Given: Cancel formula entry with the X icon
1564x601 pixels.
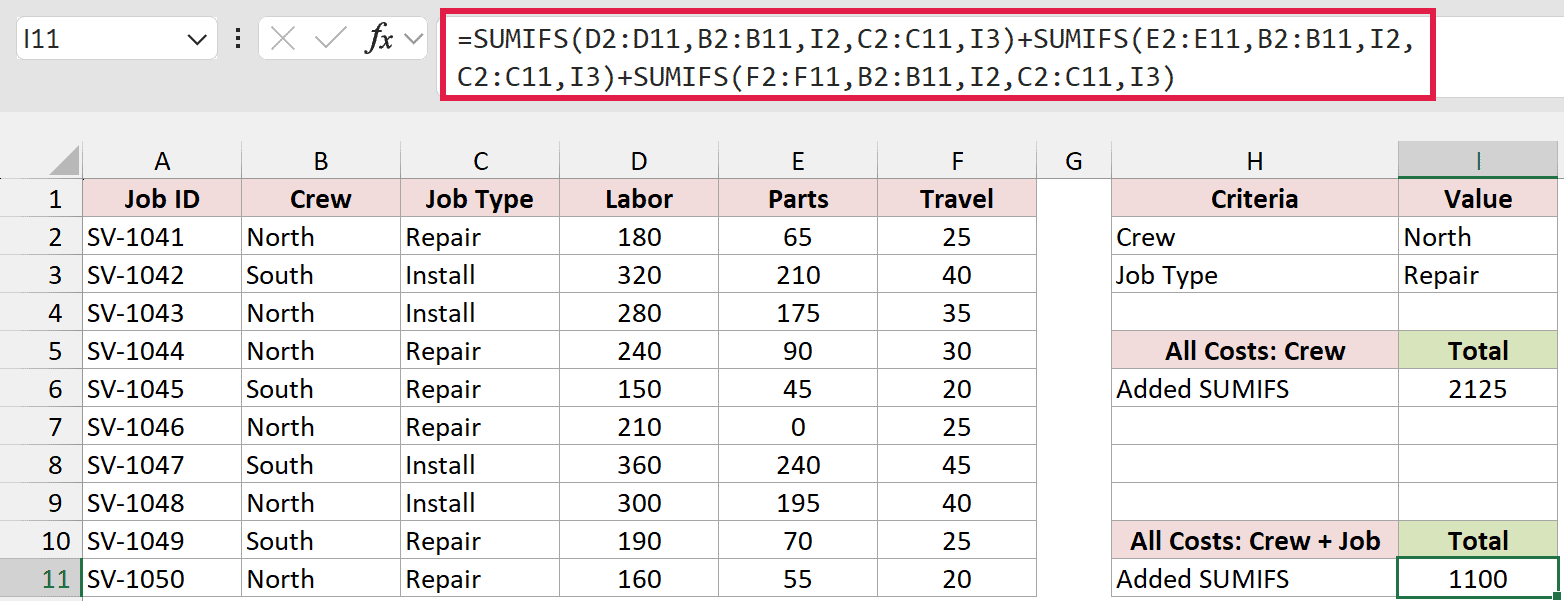Looking at the screenshot, I should pyautogui.click(x=284, y=39).
